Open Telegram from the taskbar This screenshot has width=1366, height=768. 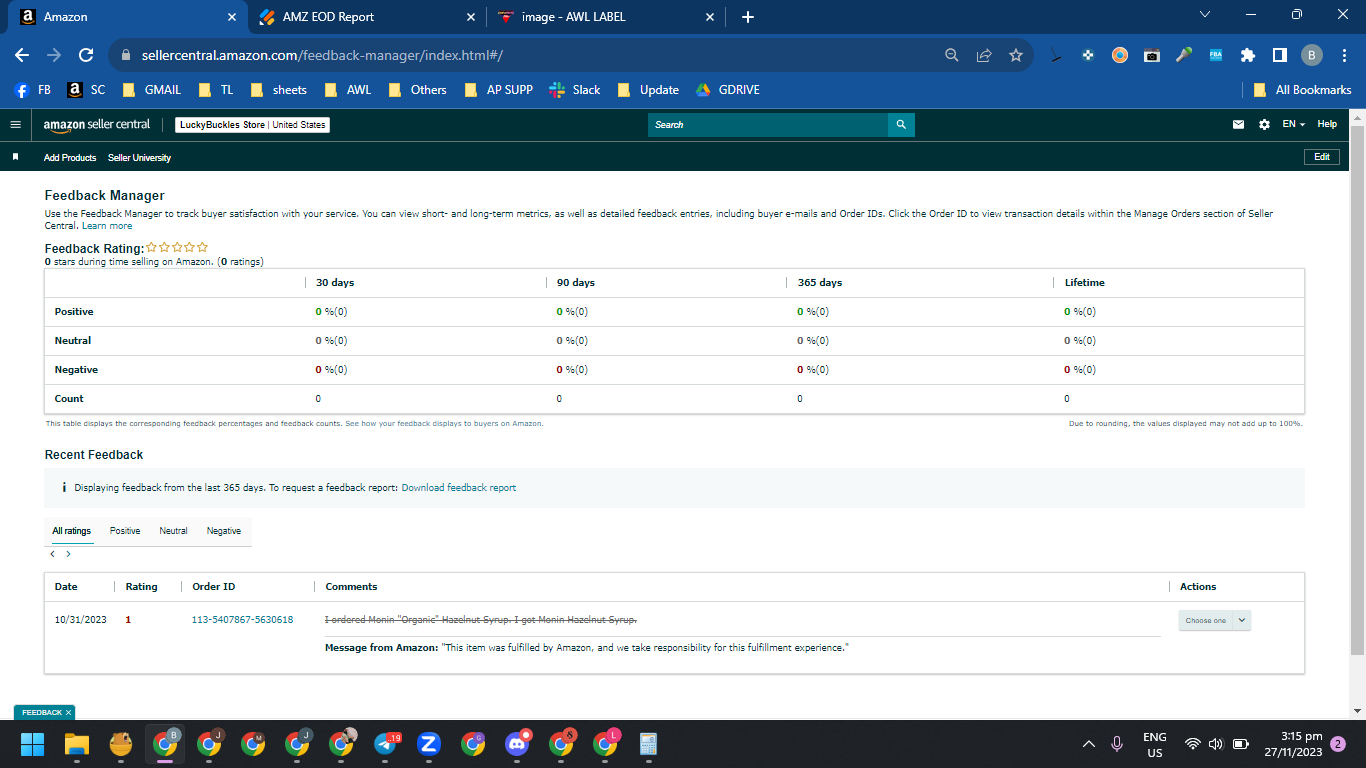(386, 744)
